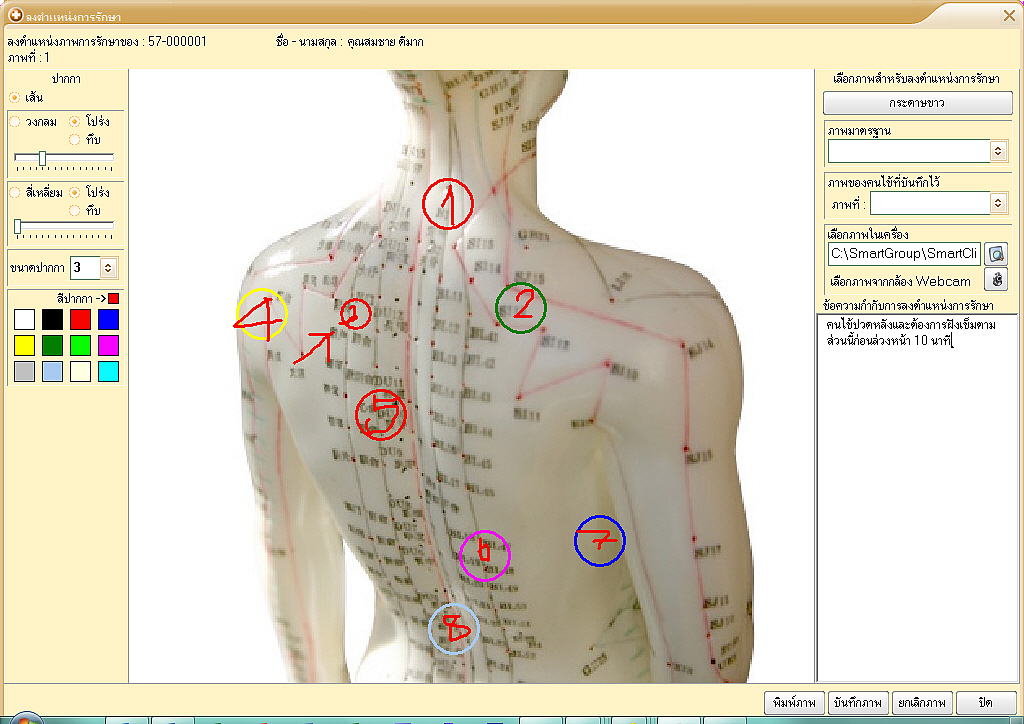Click the พิมพ์ภาพ (print image) button
The width and height of the screenshot is (1024, 724).
pyautogui.click(x=794, y=703)
